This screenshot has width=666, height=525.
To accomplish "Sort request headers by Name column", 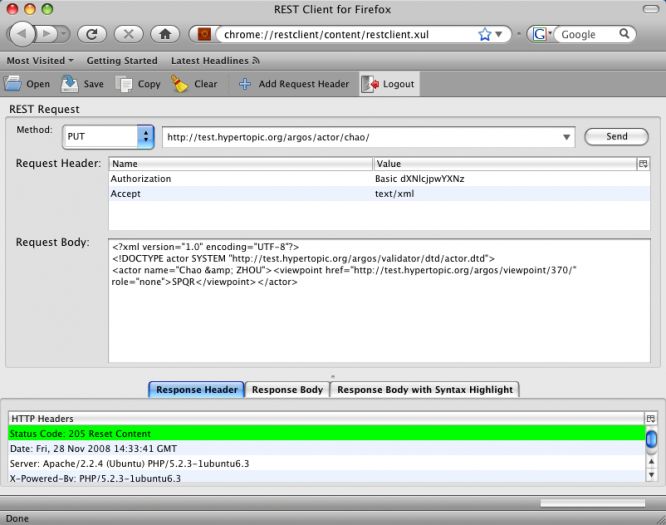I will click(240, 164).
